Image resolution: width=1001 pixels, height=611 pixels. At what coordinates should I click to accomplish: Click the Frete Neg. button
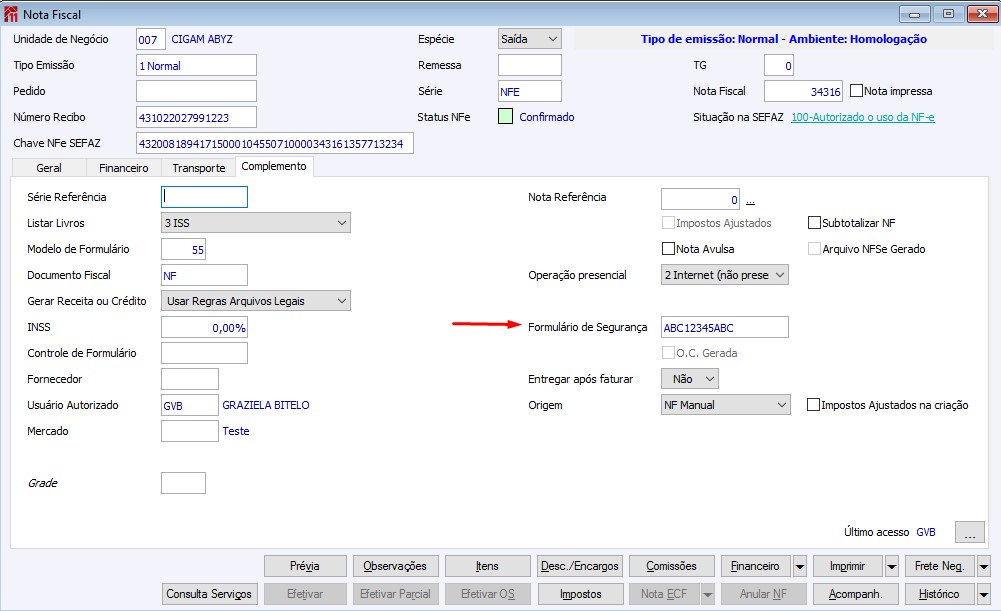[x=940, y=566]
